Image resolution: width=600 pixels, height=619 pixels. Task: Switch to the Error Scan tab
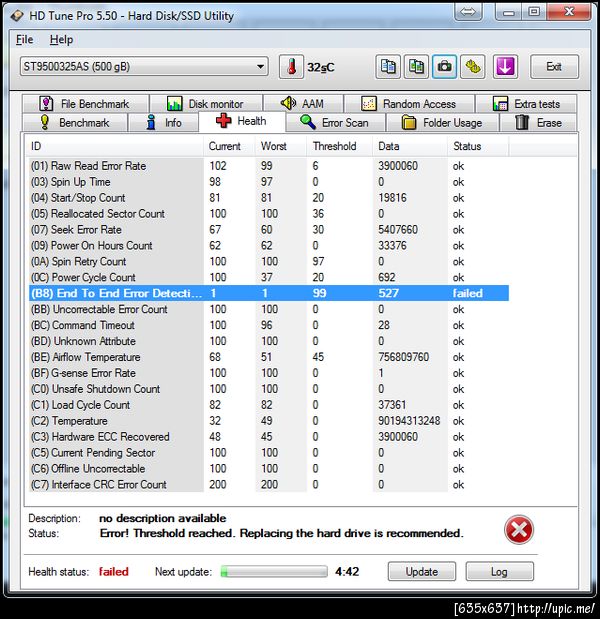coord(336,122)
